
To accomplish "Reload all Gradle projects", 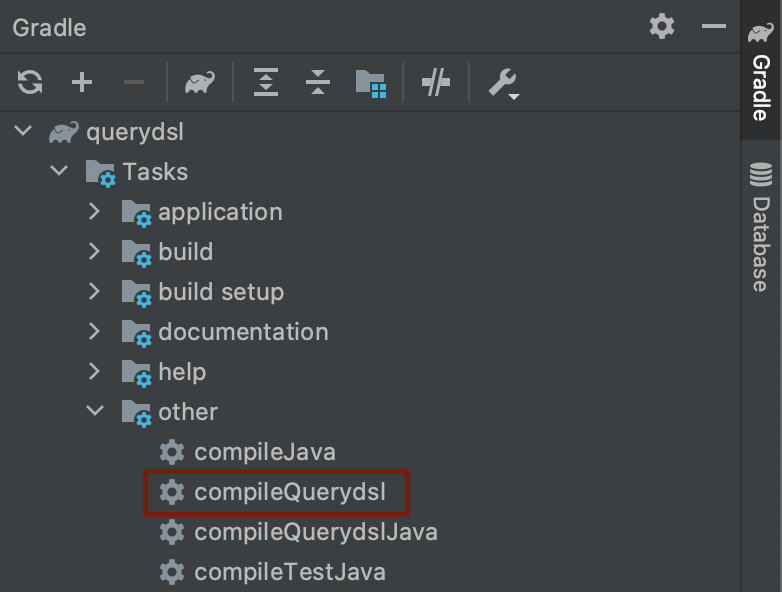I will 30,82.
